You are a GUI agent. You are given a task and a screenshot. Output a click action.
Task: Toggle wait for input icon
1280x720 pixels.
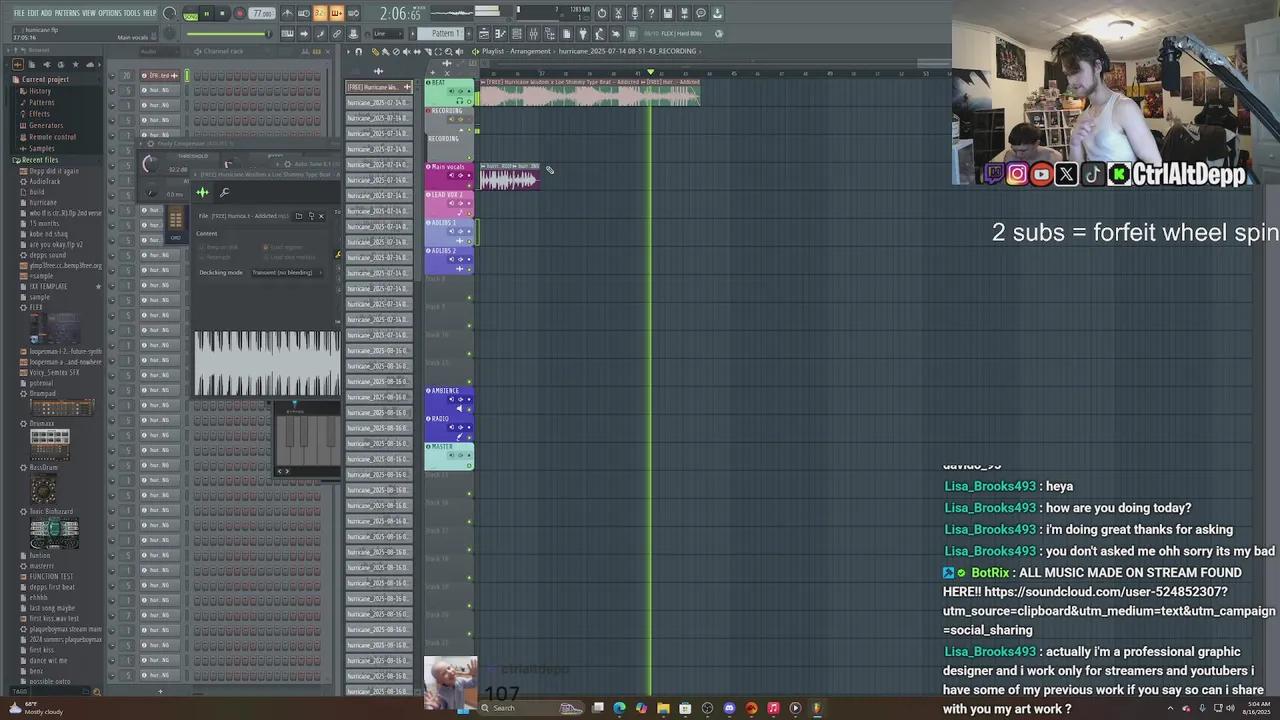[x=304, y=13]
